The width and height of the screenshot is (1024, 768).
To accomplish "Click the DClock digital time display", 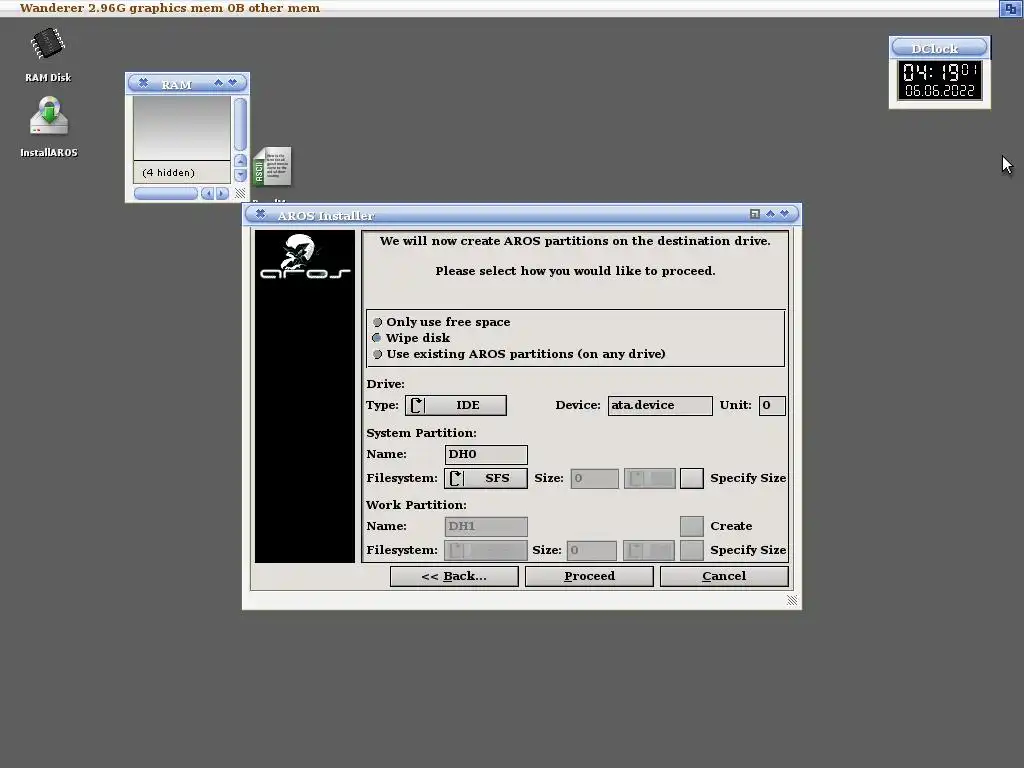I will point(940,80).
